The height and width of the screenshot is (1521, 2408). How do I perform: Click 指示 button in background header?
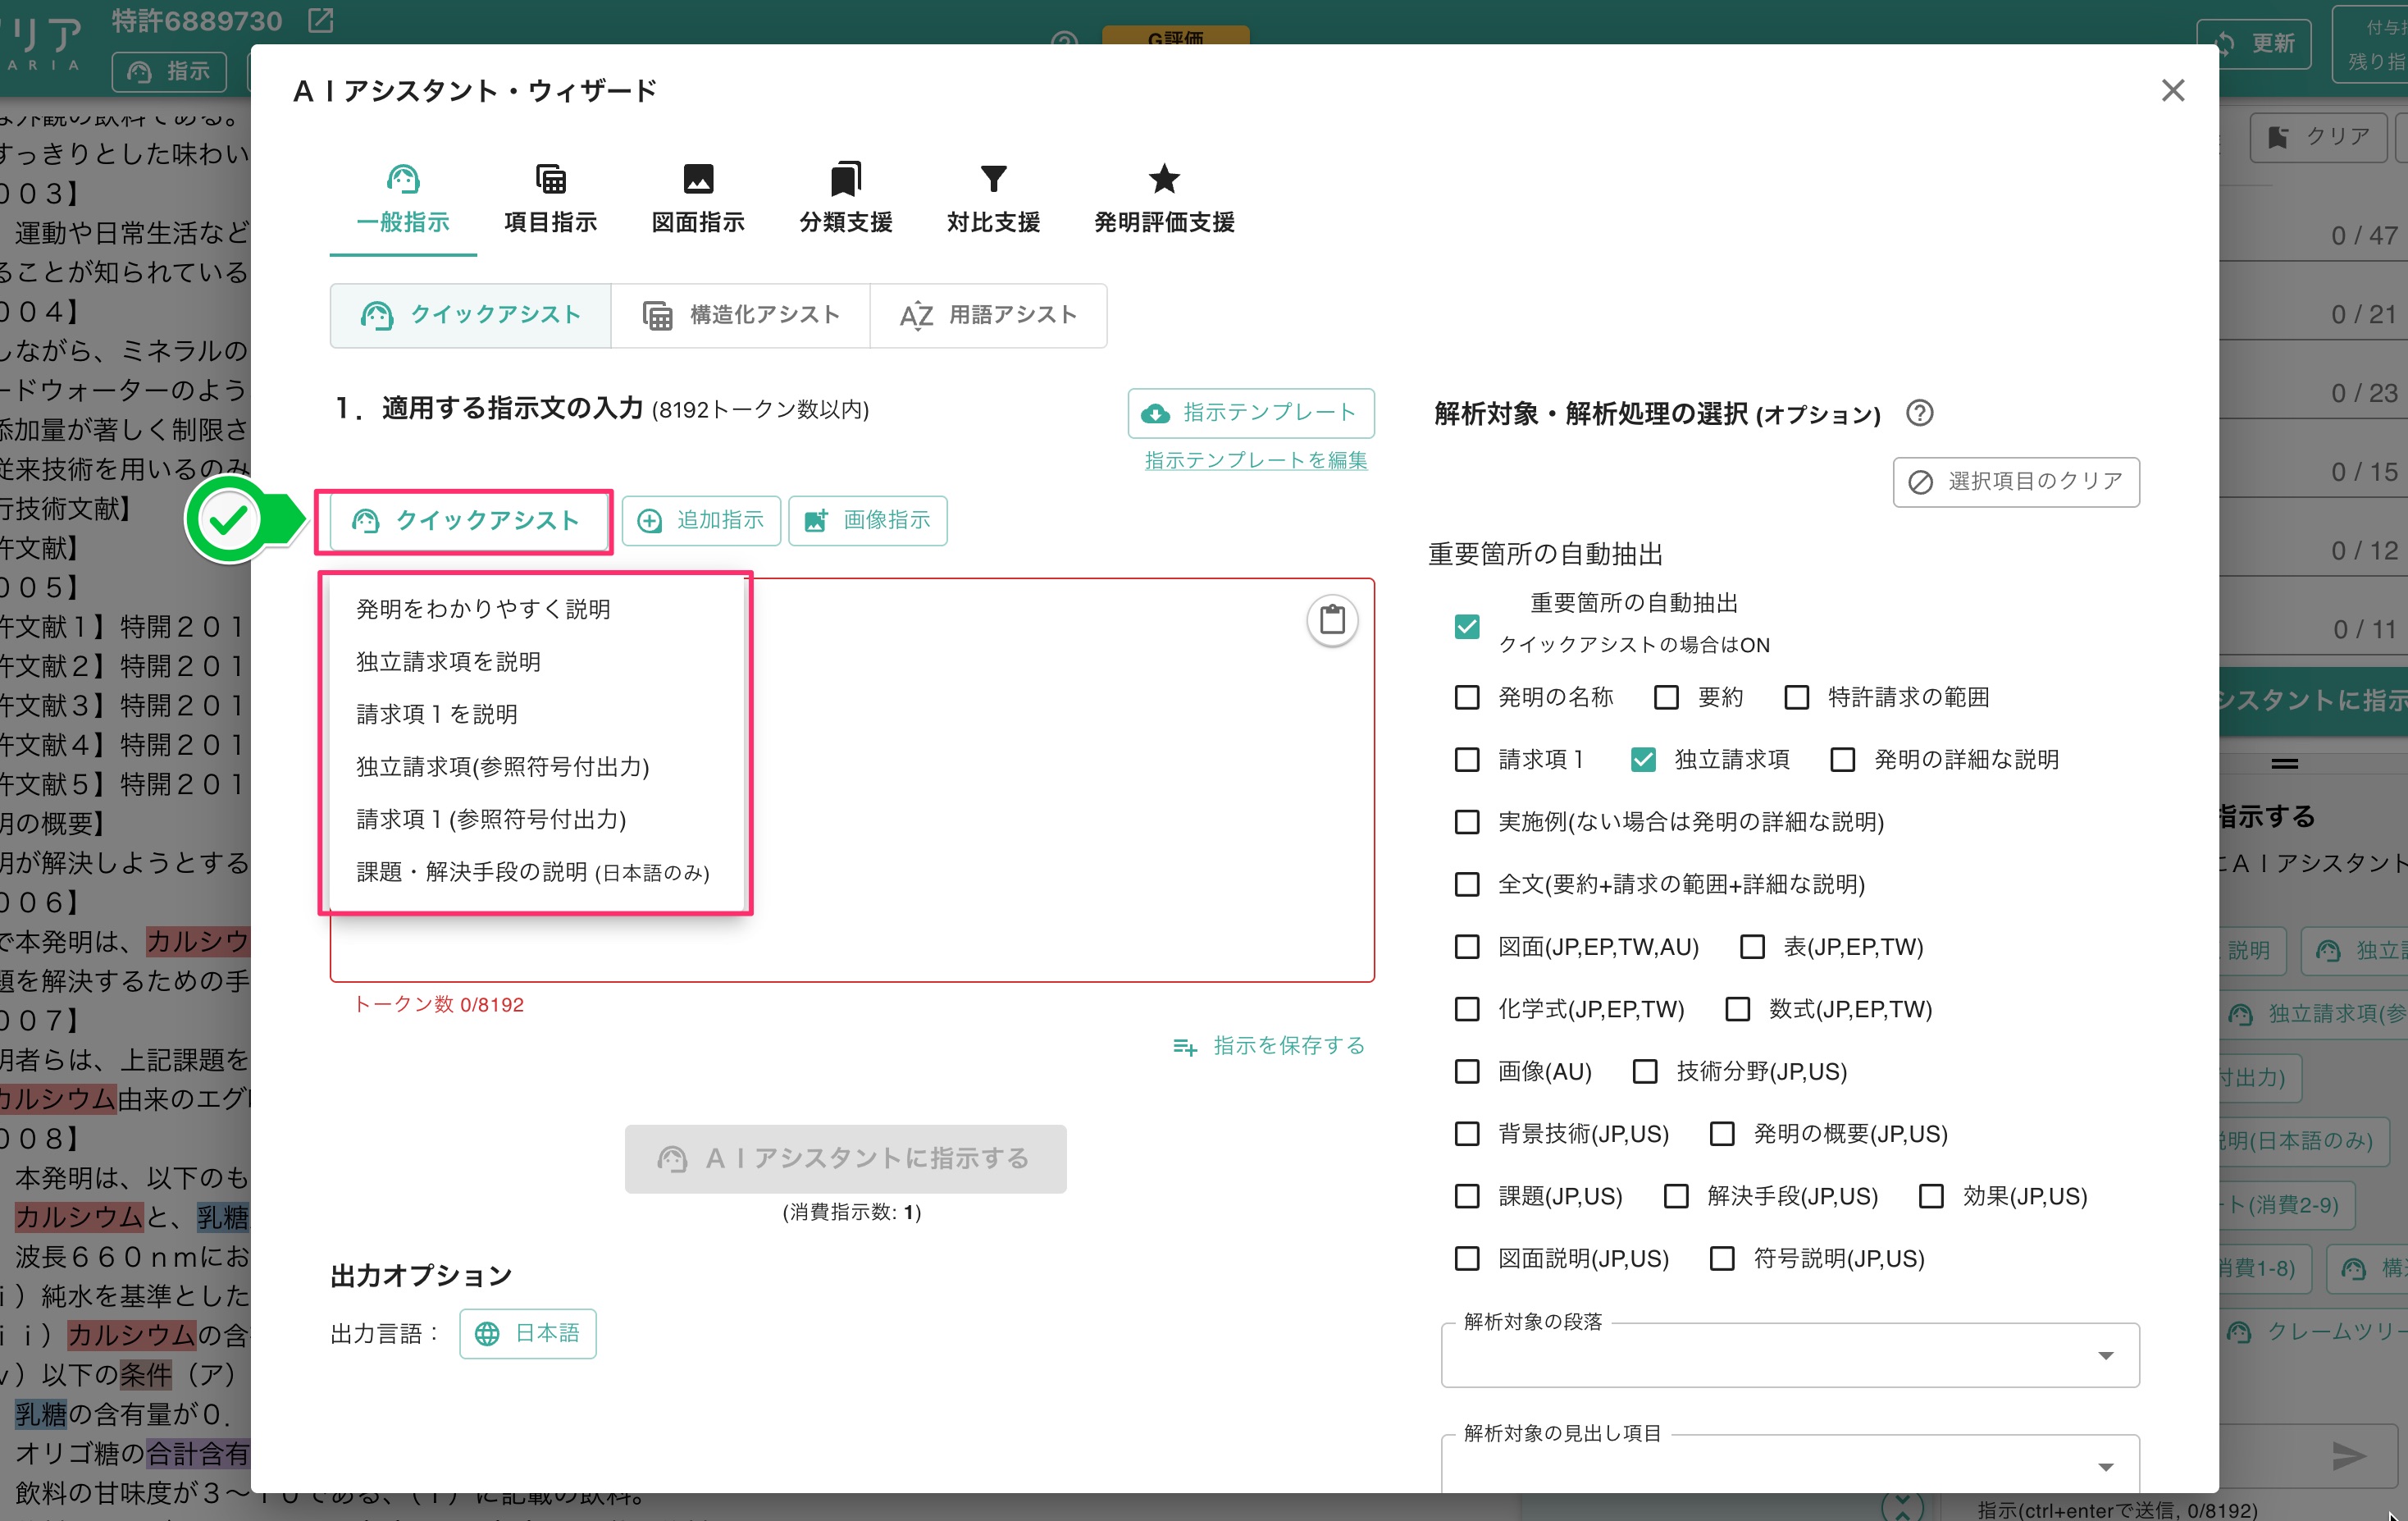click(170, 71)
